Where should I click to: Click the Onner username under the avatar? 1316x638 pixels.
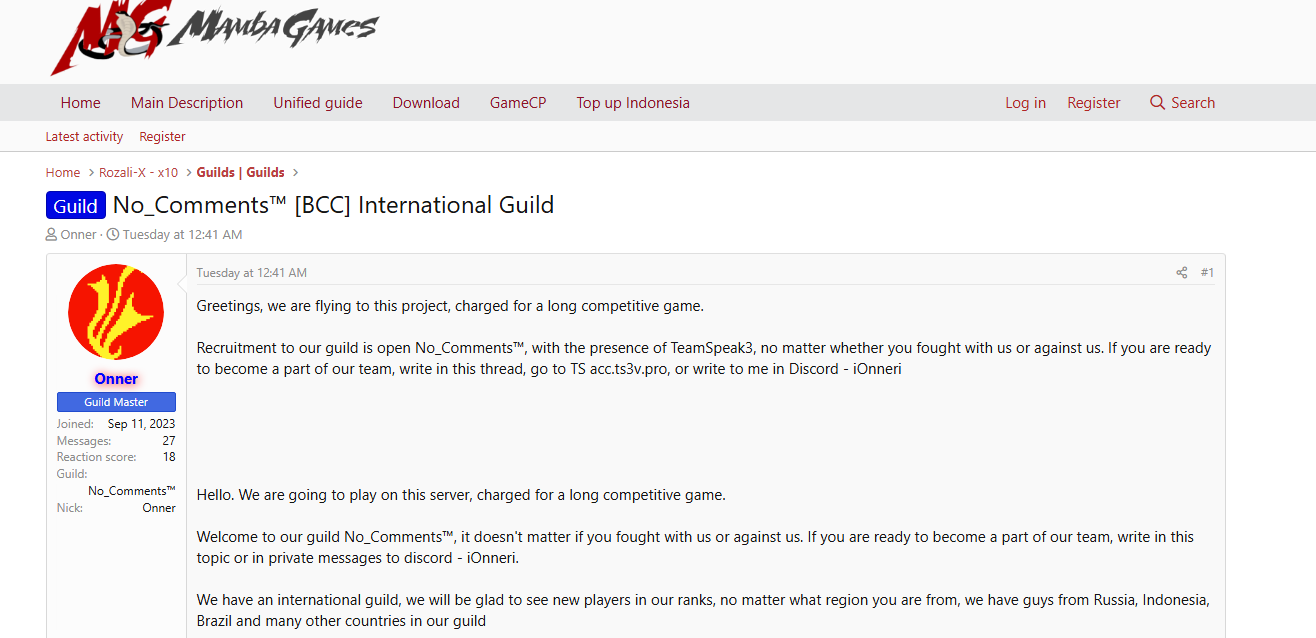[x=116, y=379]
